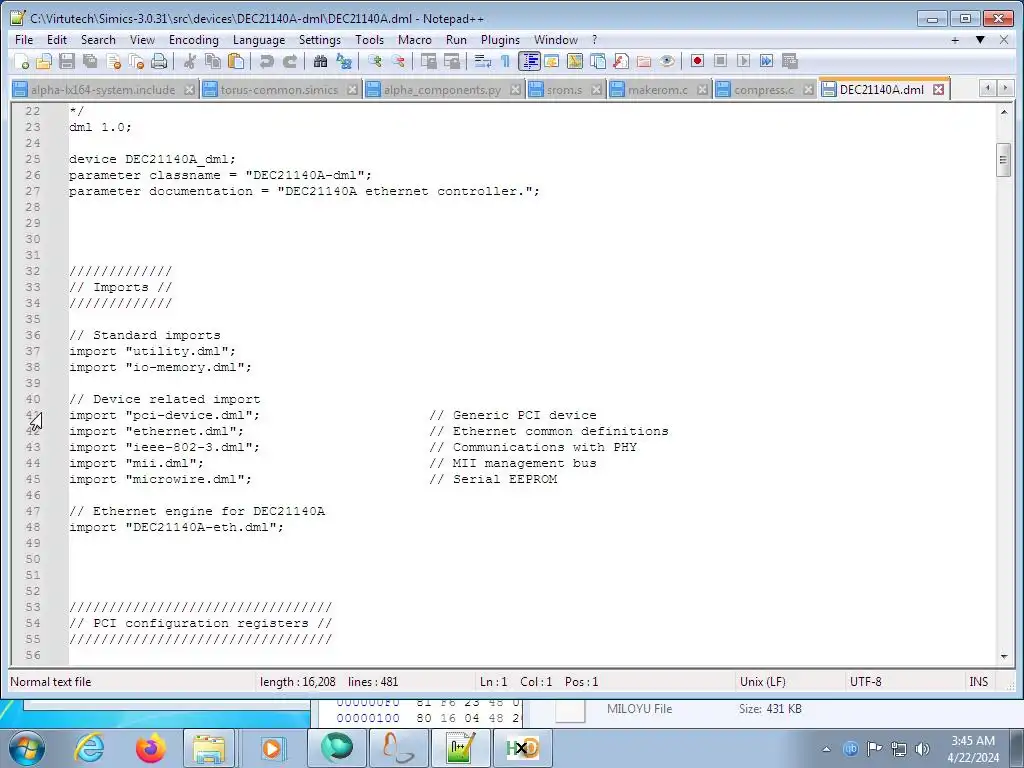Create a new file with toolbar icon
This screenshot has width=1024, height=768.
pyautogui.click(x=21, y=61)
